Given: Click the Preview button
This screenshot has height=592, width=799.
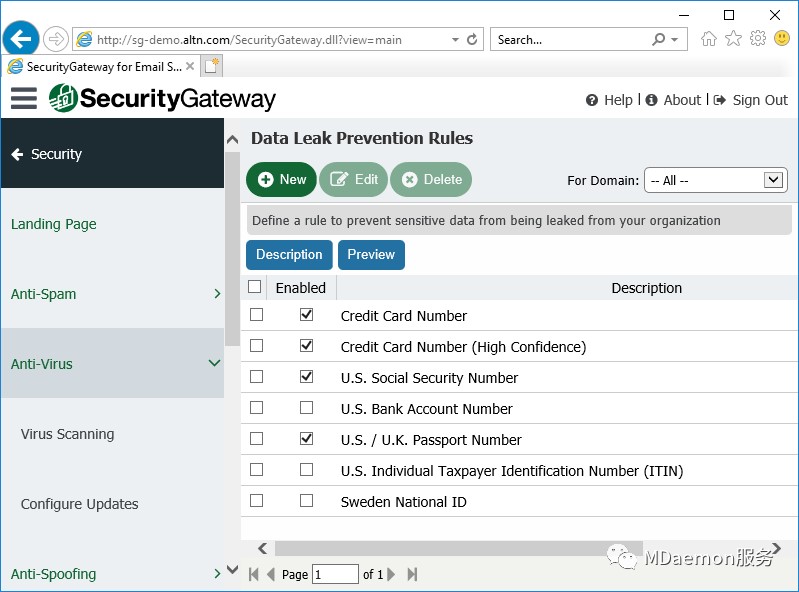Looking at the screenshot, I should 371,255.
